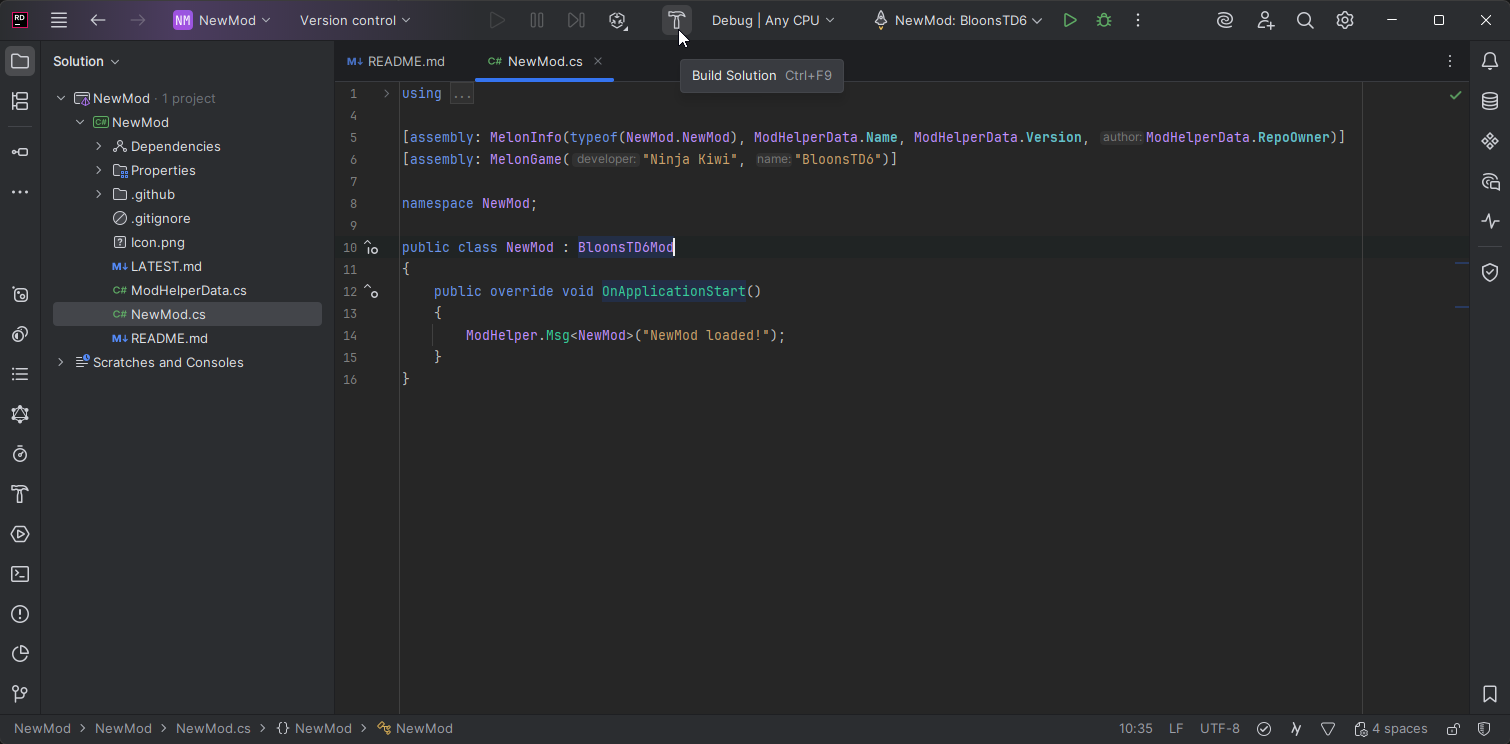Open the Git tool window icon
Viewport: 1510px width, 744px height.
coord(20,694)
